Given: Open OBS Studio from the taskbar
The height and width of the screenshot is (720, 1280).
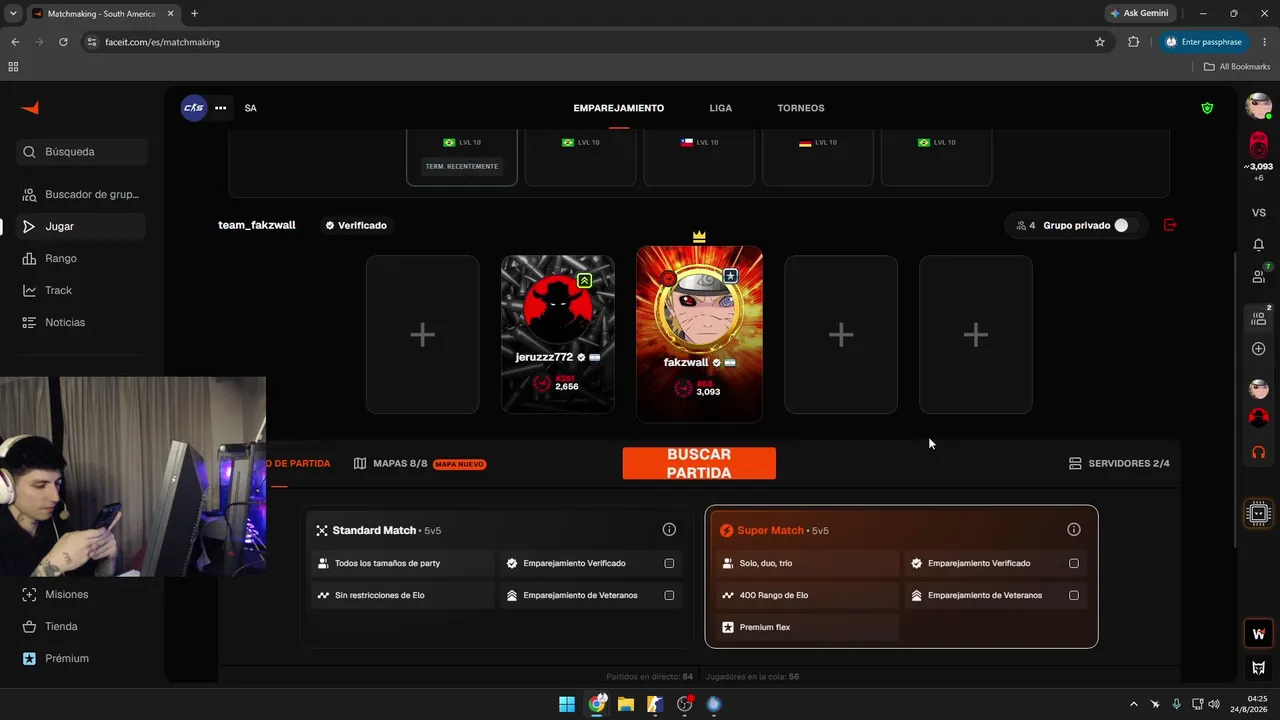Looking at the screenshot, I should [x=685, y=704].
